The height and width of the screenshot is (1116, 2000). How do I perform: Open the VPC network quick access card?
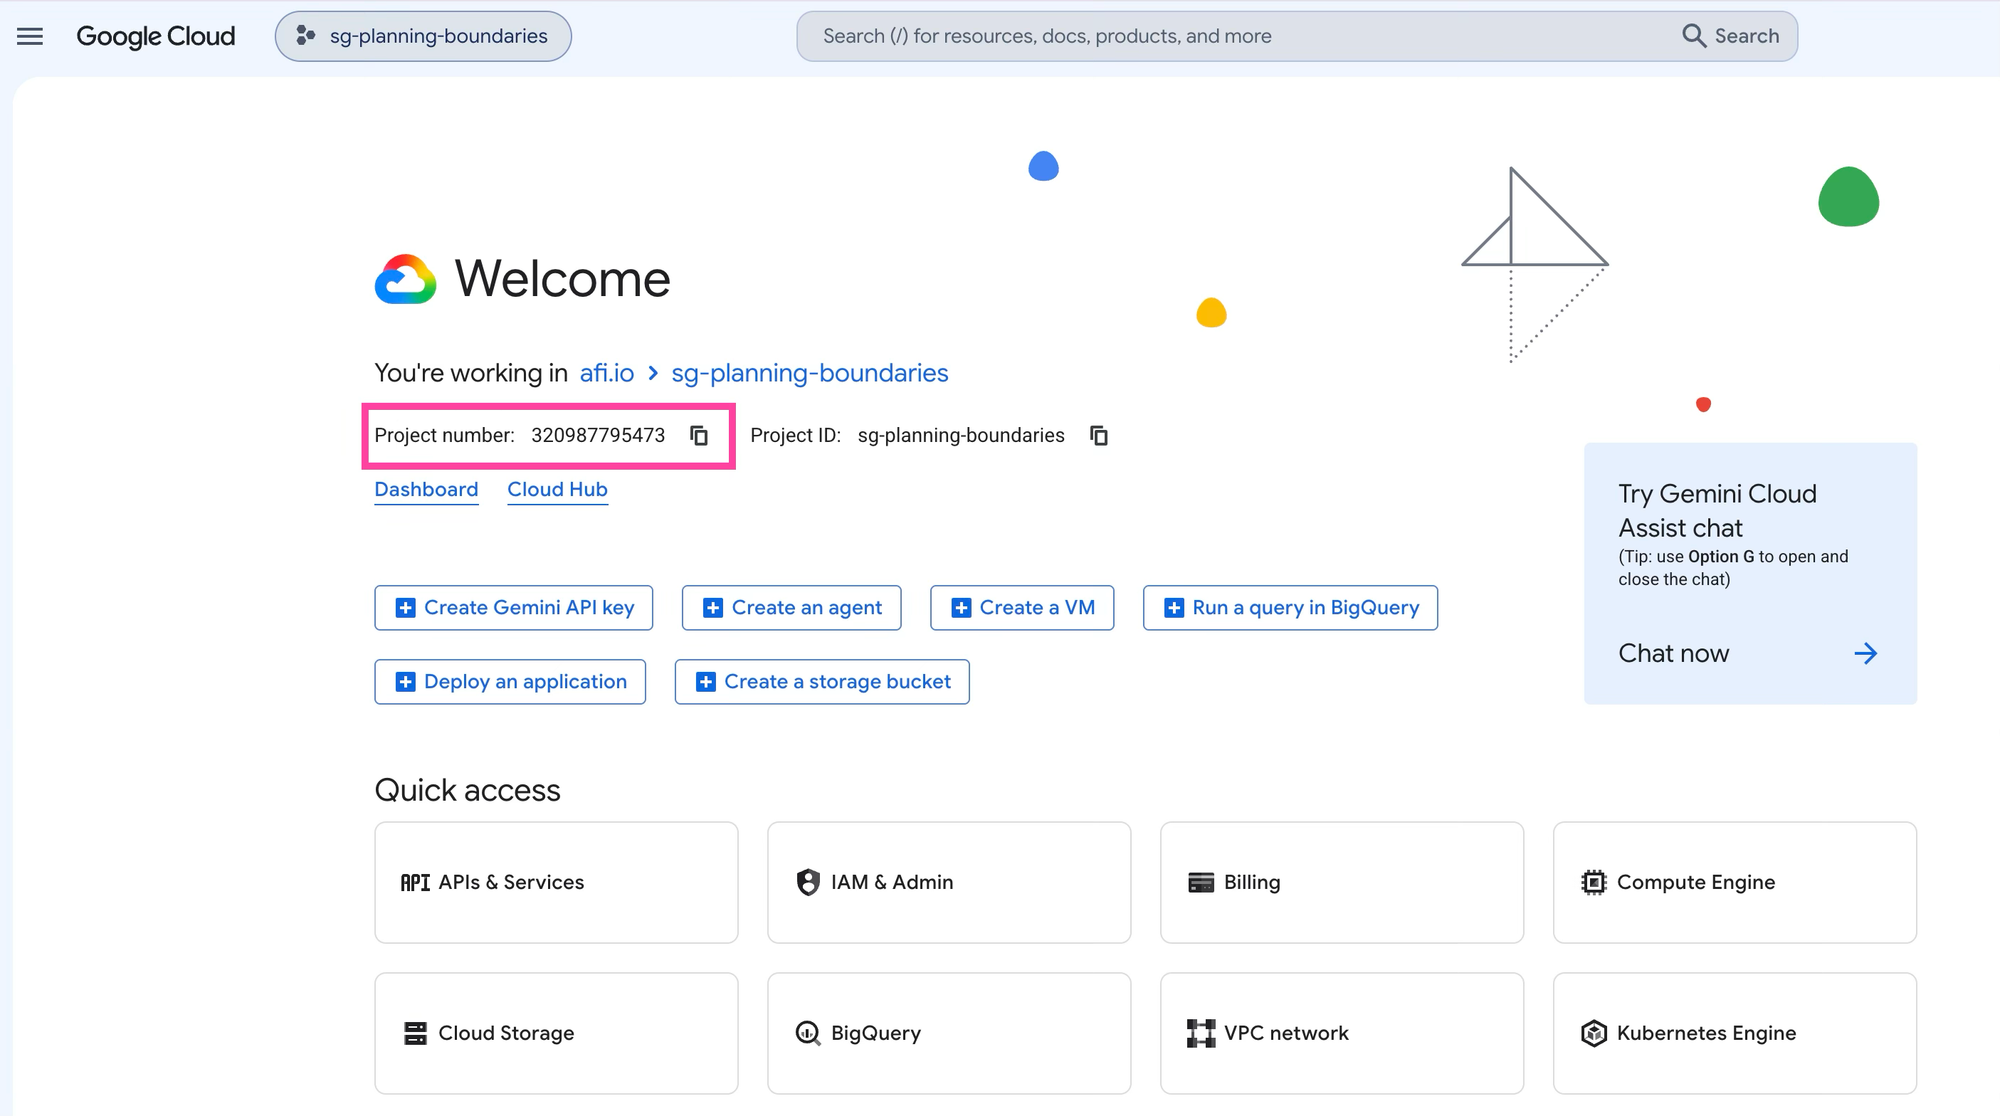click(1342, 1034)
